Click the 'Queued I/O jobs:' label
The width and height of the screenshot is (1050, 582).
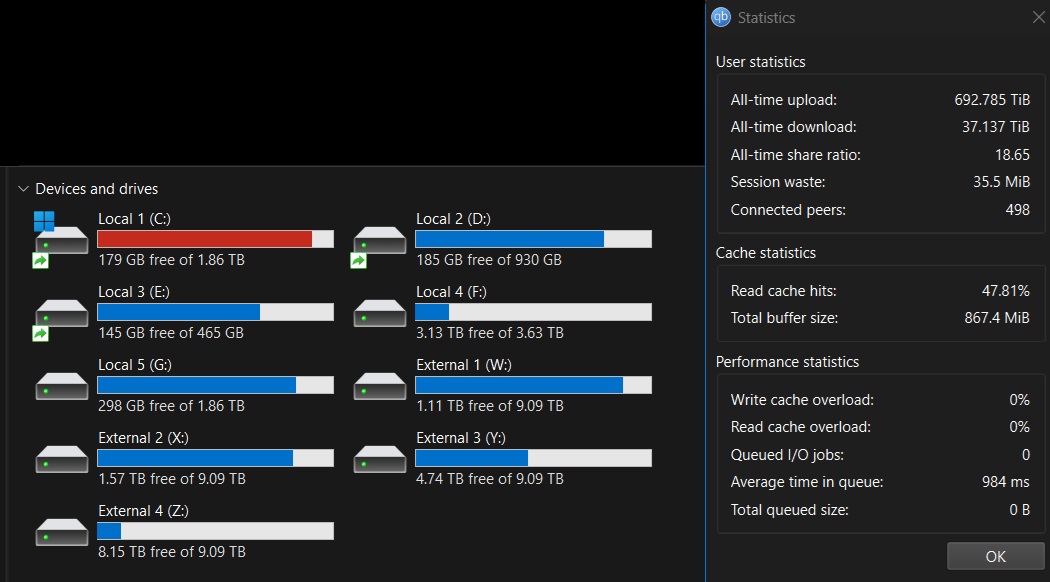[x=787, y=455]
